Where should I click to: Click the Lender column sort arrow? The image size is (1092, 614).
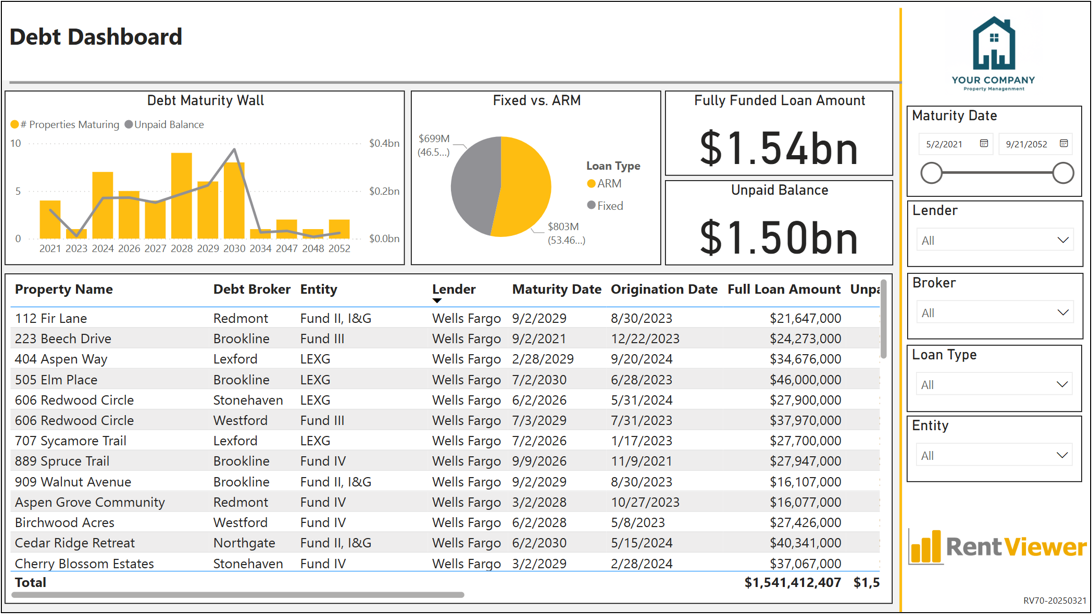click(437, 301)
